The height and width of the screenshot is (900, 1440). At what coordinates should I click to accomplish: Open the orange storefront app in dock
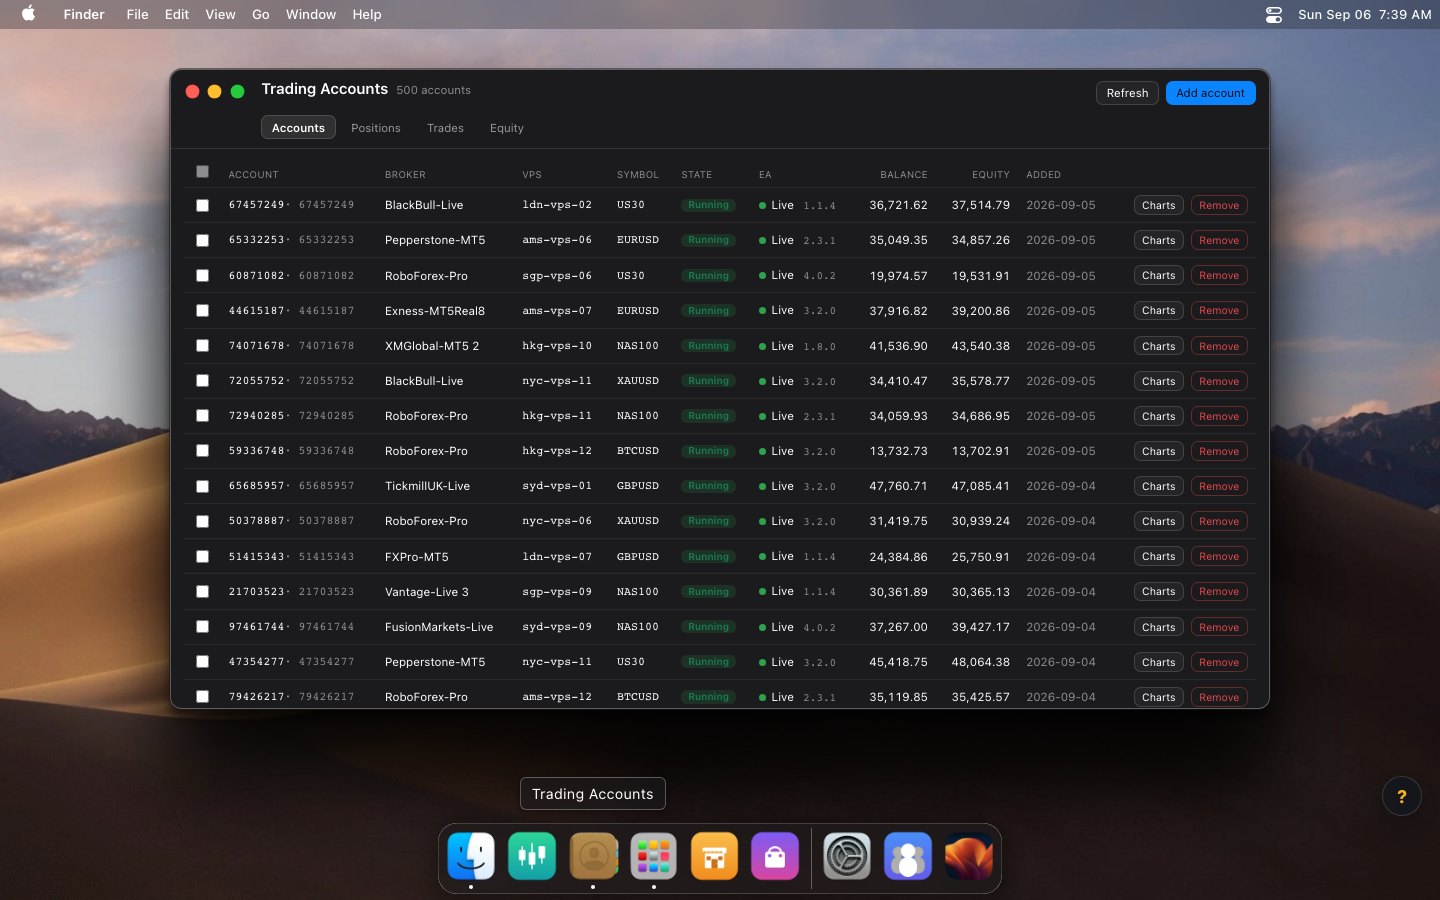pyautogui.click(x=714, y=856)
